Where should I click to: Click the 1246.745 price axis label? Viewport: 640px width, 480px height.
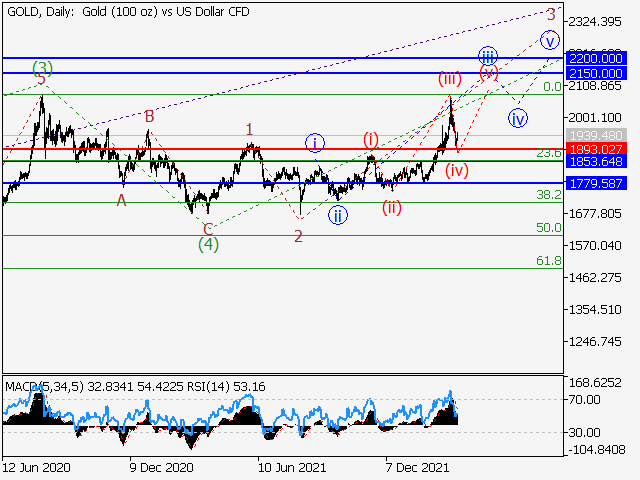(x=595, y=342)
